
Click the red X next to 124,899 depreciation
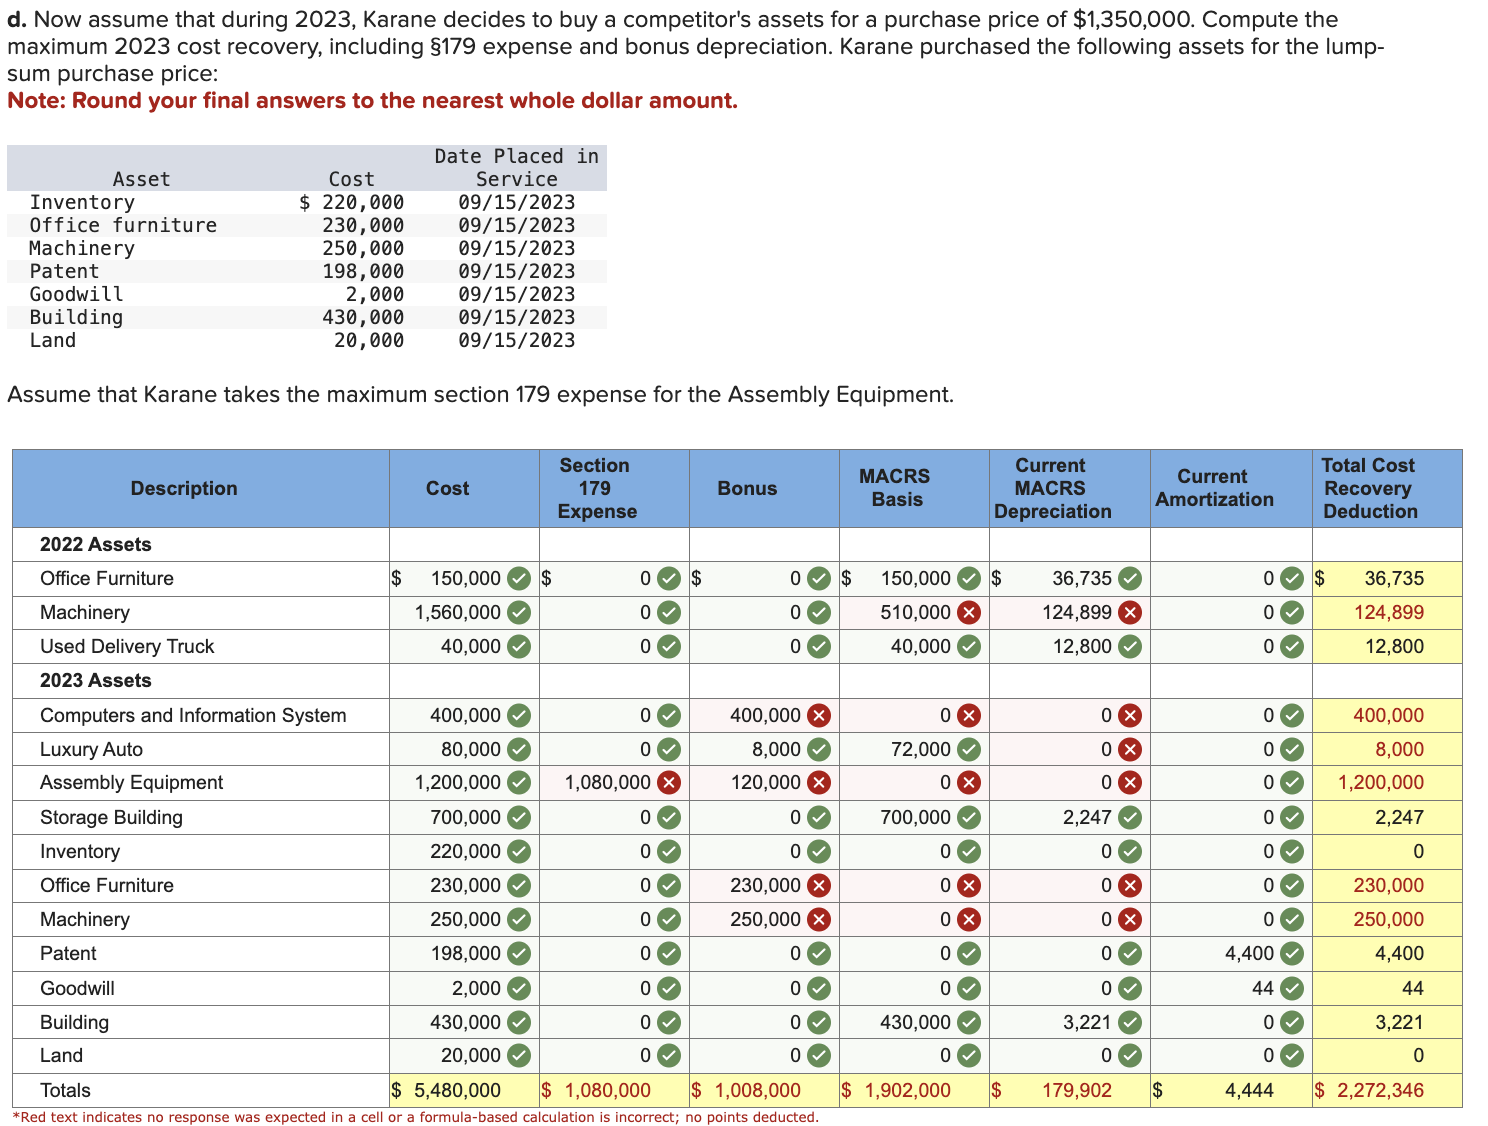click(x=1129, y=612)
